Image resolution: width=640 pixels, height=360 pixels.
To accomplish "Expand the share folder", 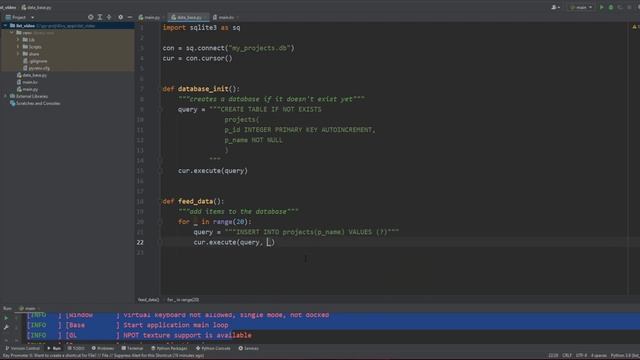I will coord(18,54).
